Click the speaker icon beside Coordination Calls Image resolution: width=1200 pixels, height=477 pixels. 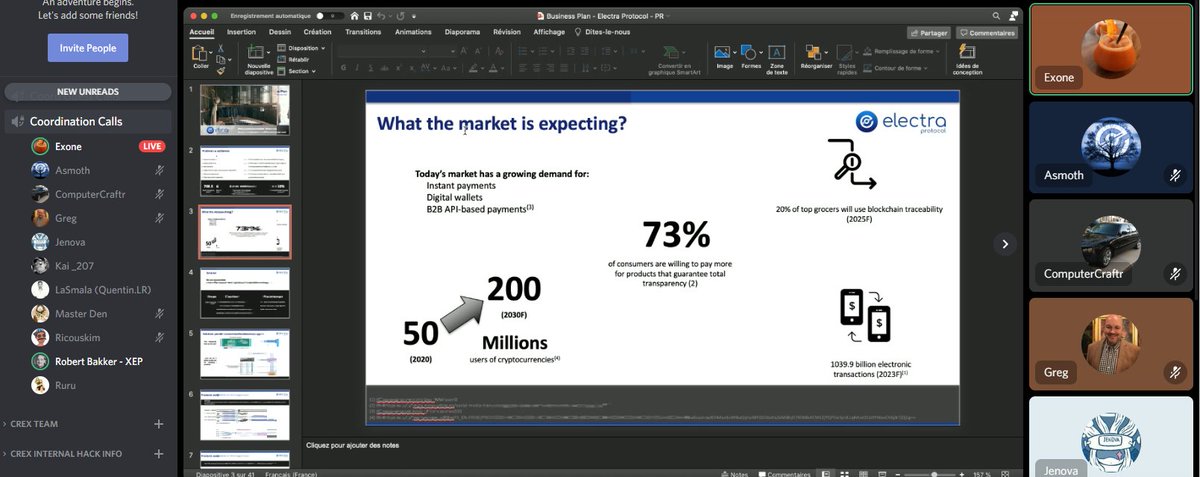point(17,121)
